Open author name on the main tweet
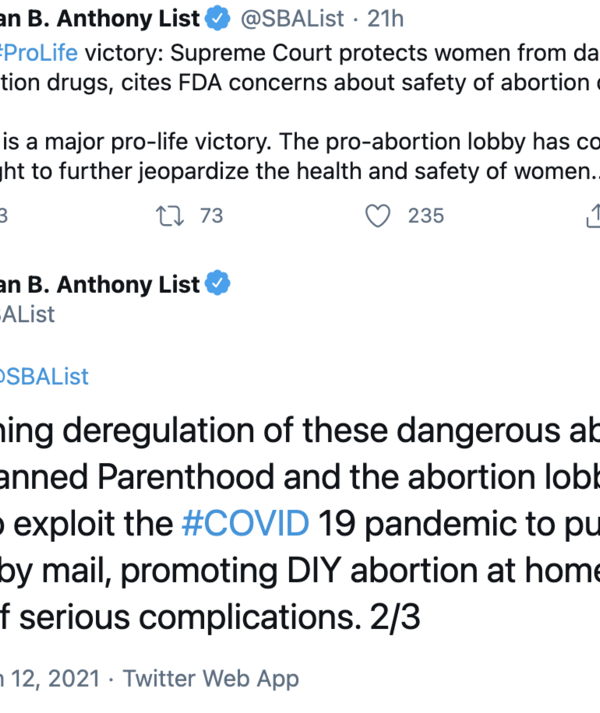Screen dimensions: 600x713 pos(100,285)
